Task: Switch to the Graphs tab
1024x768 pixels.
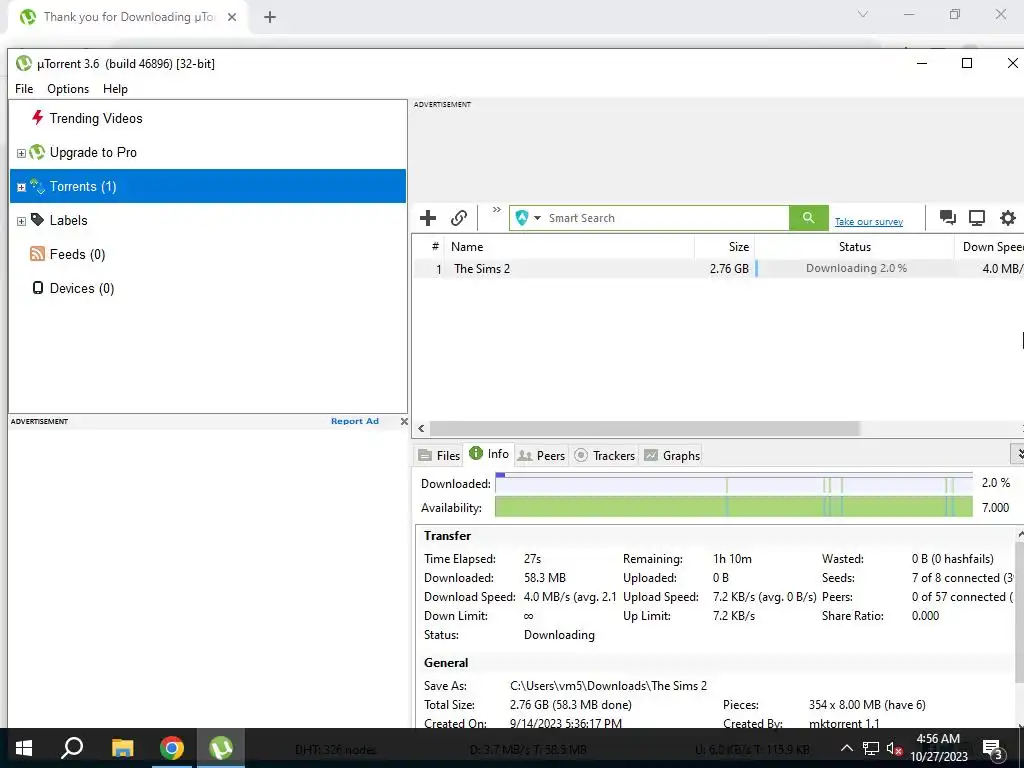Action: (672, 455)
